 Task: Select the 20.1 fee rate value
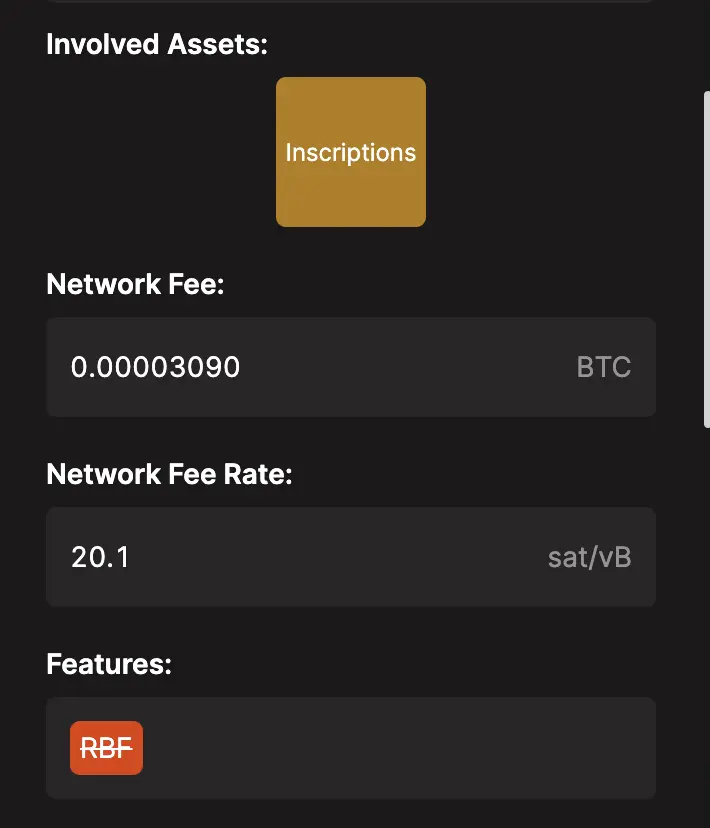pyautogui.click(x=100, y=557)
